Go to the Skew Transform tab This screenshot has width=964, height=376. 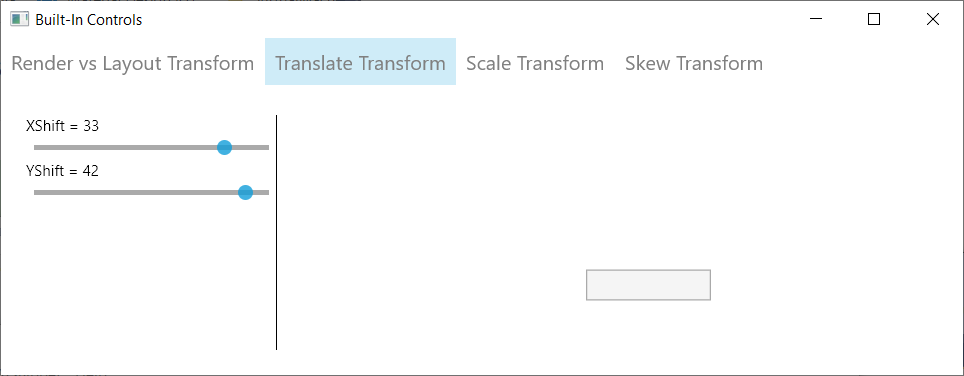pos(694,63)
